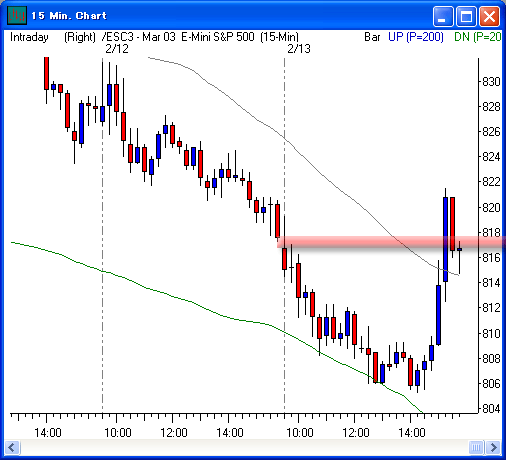Image resolution: width=506 pixels, height=460 pixels.
Task: Click the '15 Min. Chart' title bar text
Action: pos(69,16)
